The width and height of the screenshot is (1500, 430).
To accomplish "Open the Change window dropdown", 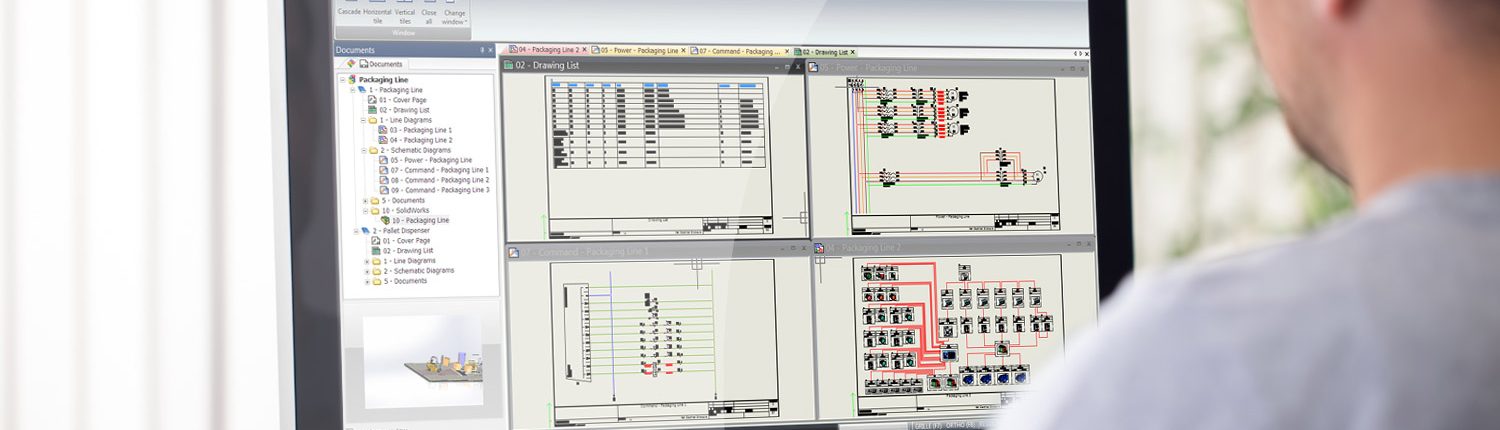I will 454,11.
